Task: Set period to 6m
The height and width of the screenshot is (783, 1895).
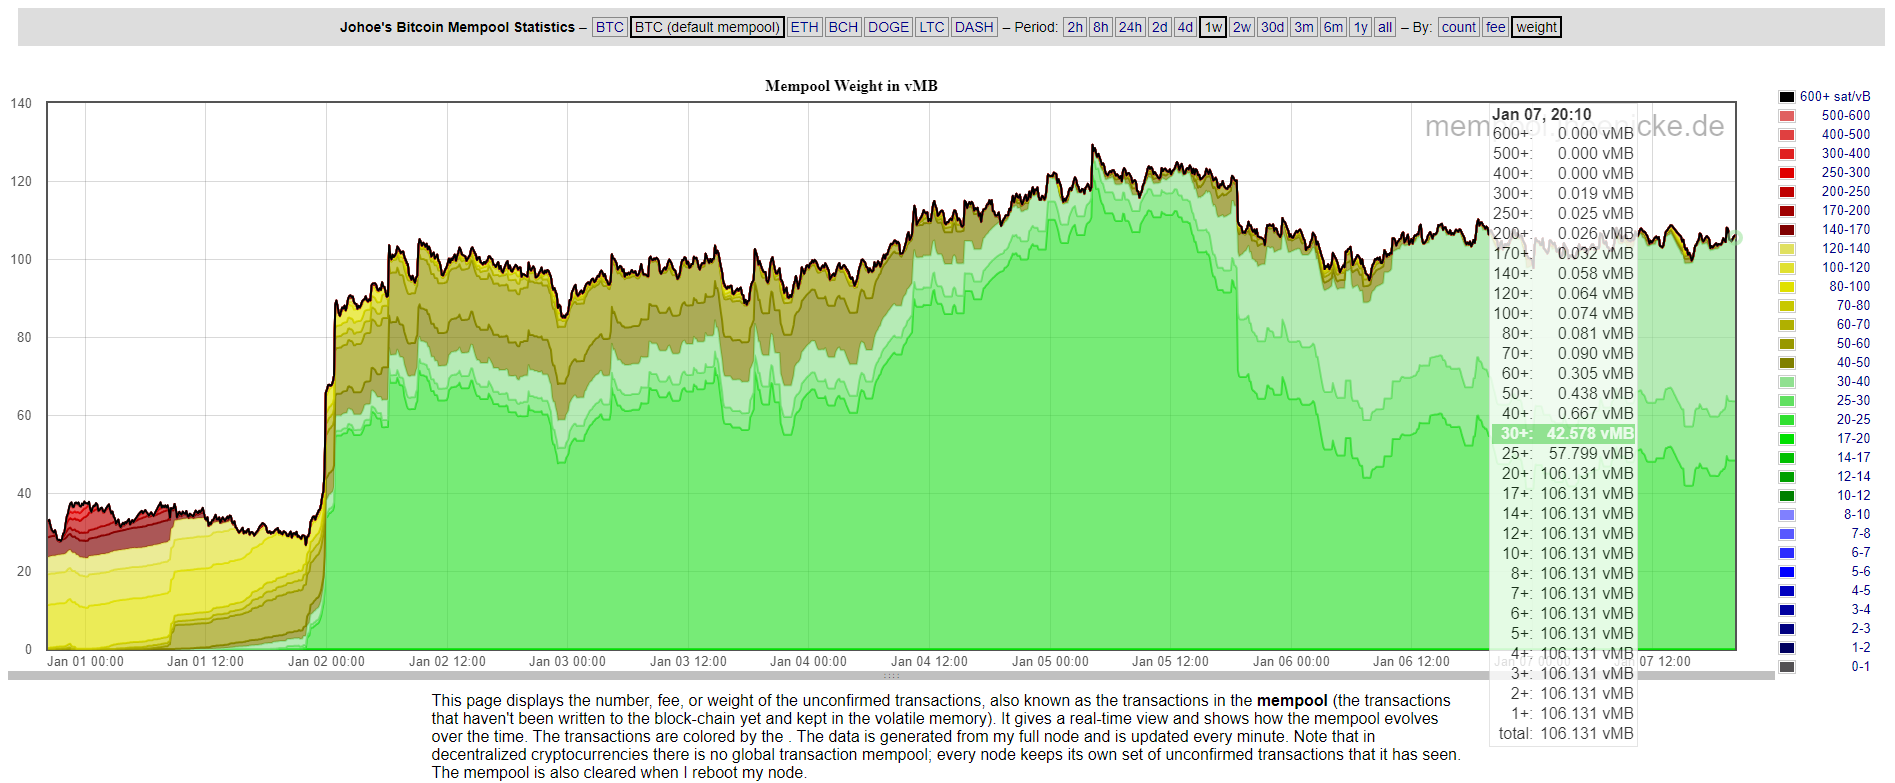Action: [1333, 27]
